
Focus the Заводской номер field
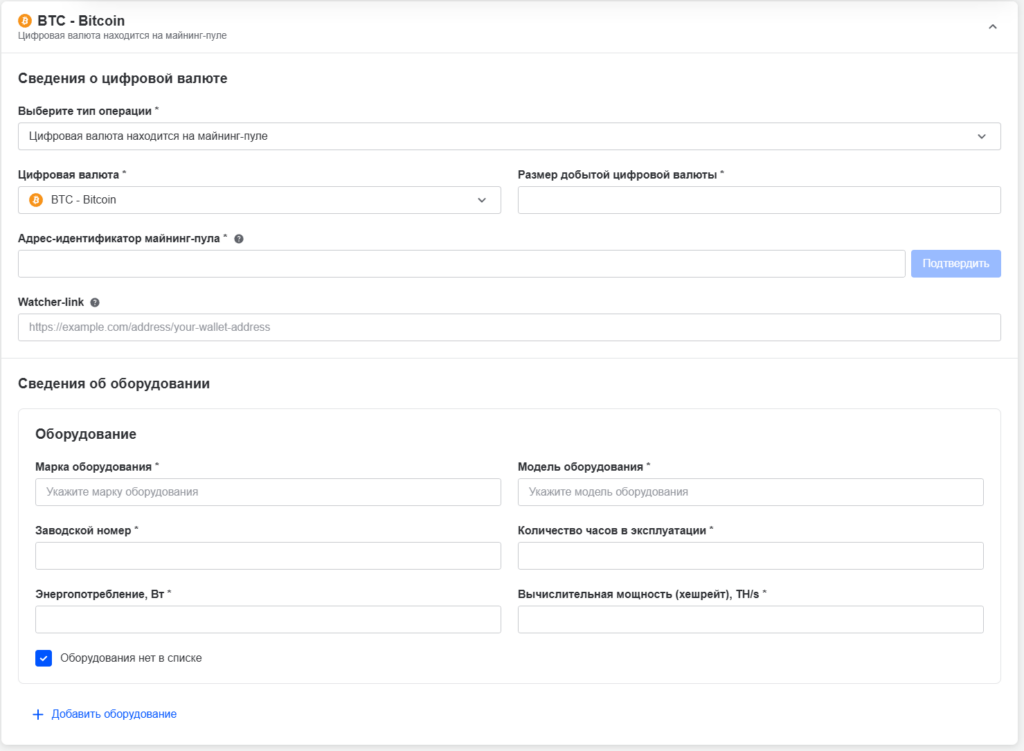click(267, 556)
